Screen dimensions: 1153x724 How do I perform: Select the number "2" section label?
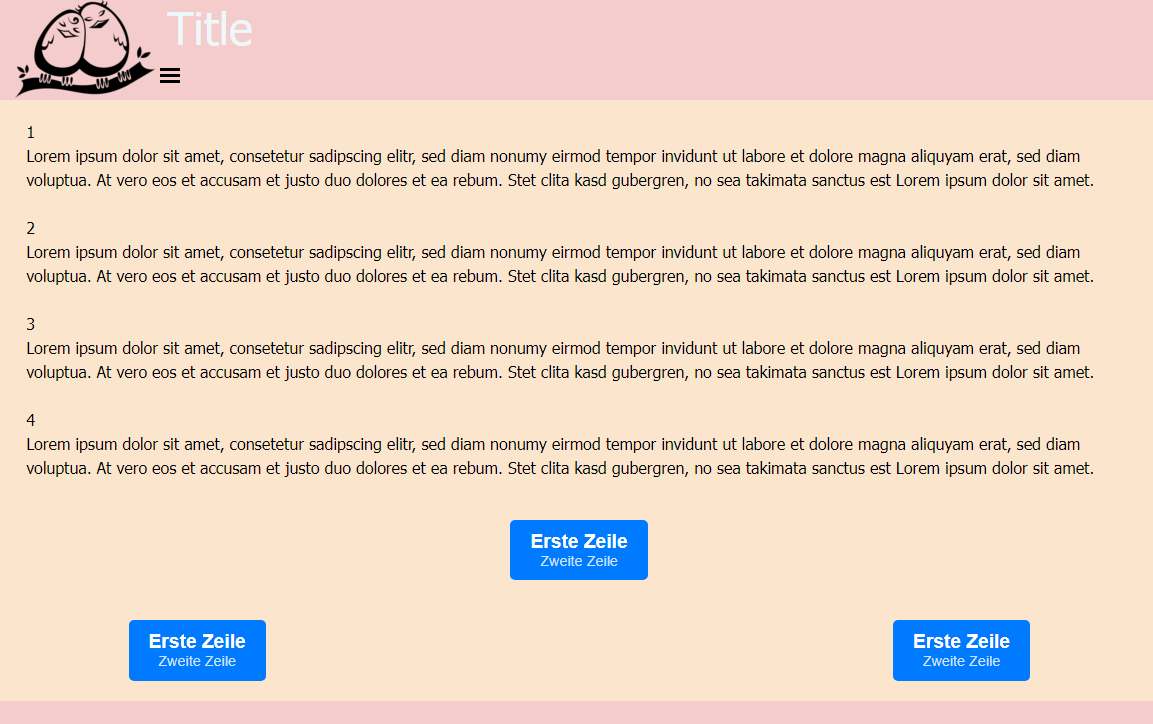pos(31,228)
